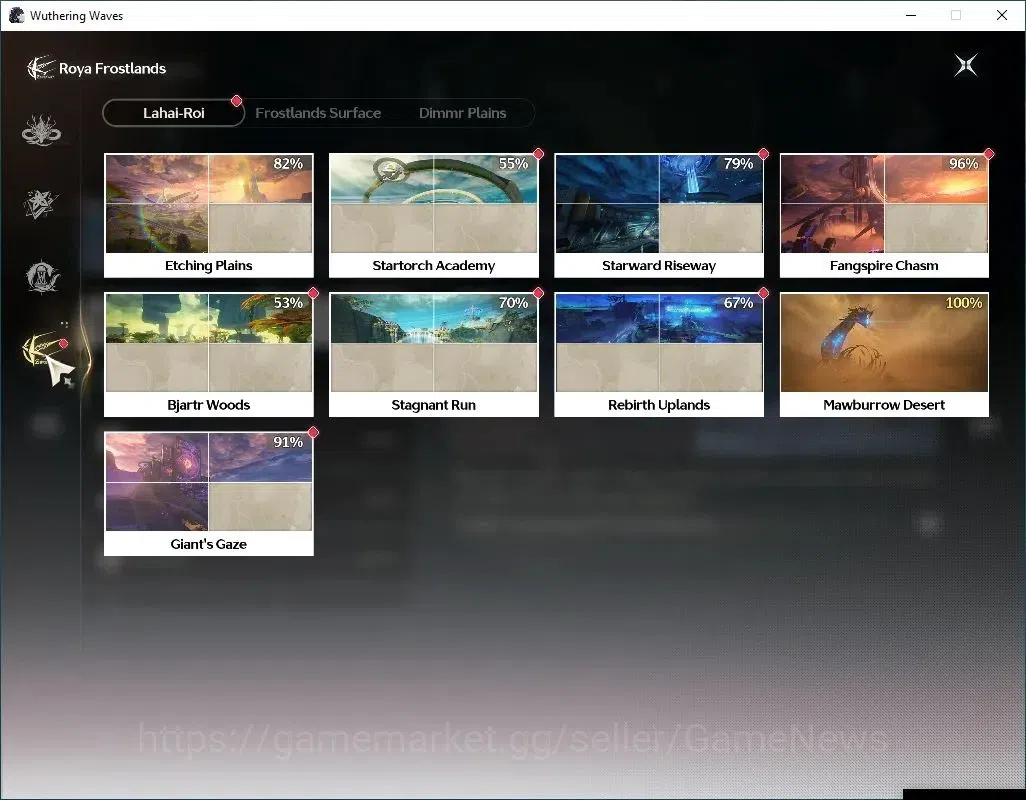Screen dimensions: 1026x800
Task: Switch to the Dimmr Plains tab
Action: pos(463,113)
